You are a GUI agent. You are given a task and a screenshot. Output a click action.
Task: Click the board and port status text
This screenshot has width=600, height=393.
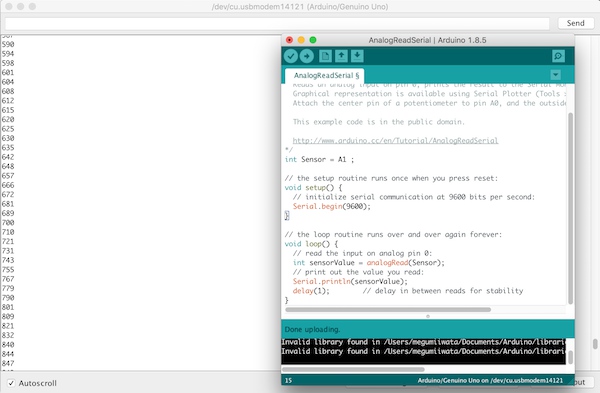click(x=490, y=380)
